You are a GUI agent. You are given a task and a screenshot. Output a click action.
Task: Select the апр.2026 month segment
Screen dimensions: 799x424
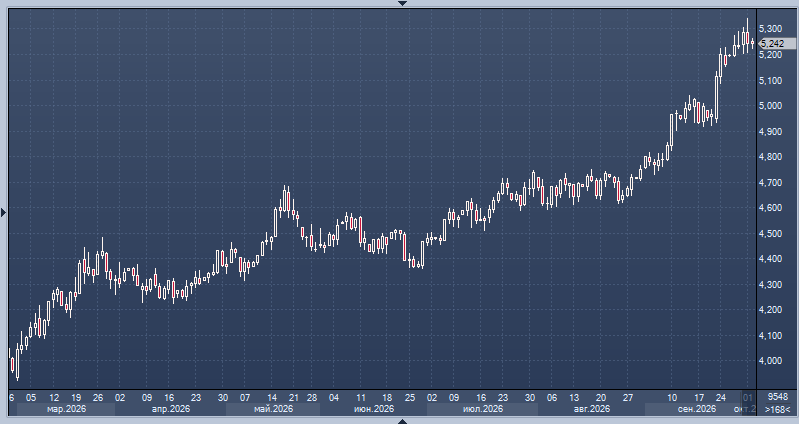[x=171, y=409]
